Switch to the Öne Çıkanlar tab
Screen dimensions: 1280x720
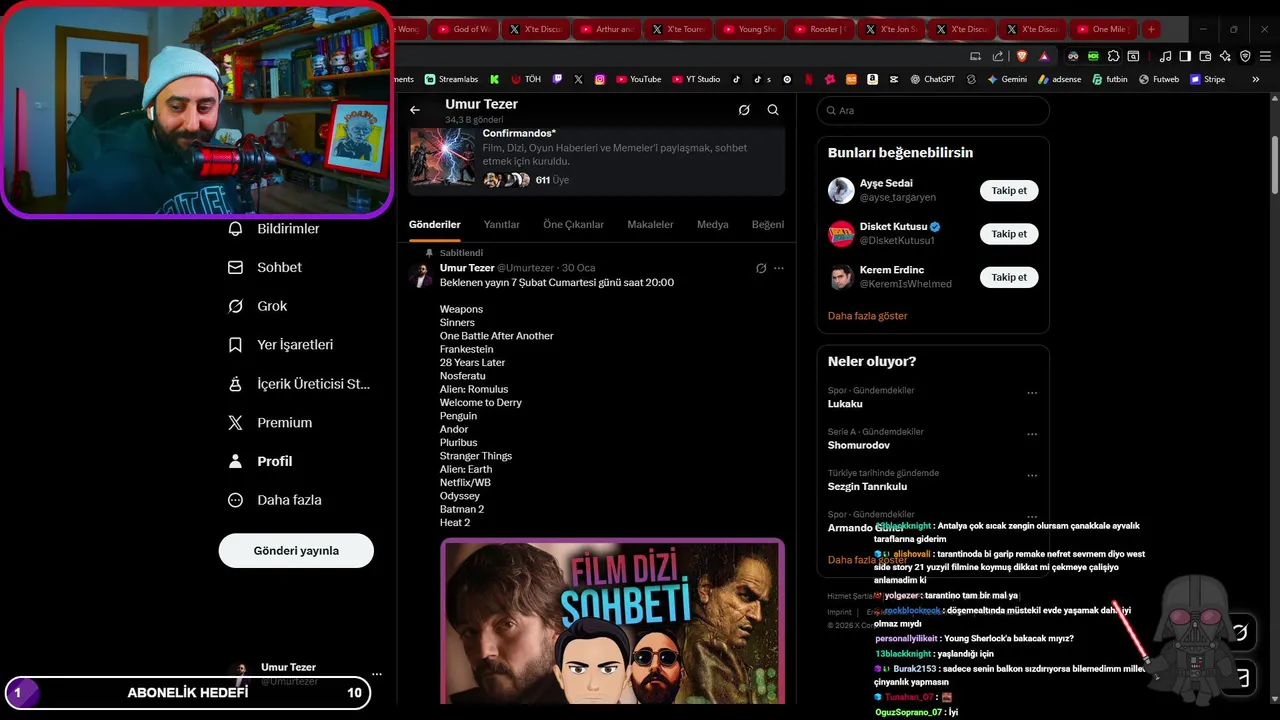573,225
